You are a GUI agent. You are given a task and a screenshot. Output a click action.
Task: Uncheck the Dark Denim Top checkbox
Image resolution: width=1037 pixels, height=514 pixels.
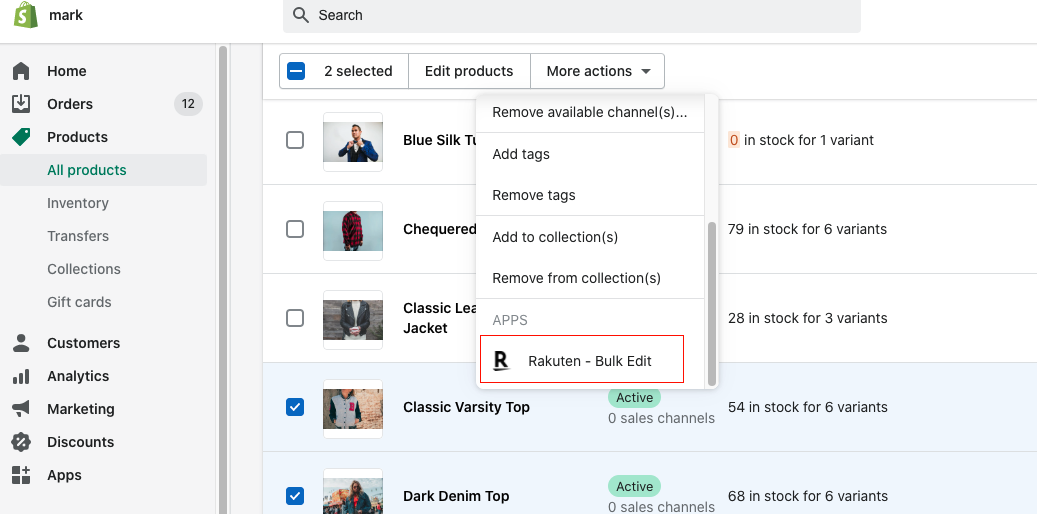pos(295,495)
